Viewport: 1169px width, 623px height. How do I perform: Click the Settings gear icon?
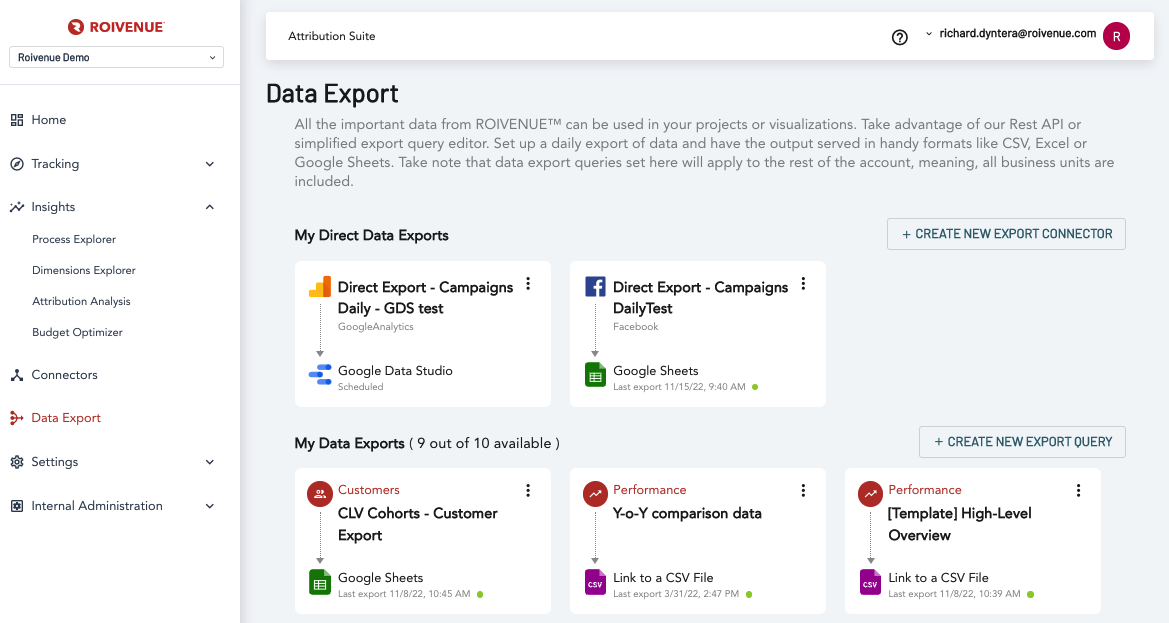(16, 462)
